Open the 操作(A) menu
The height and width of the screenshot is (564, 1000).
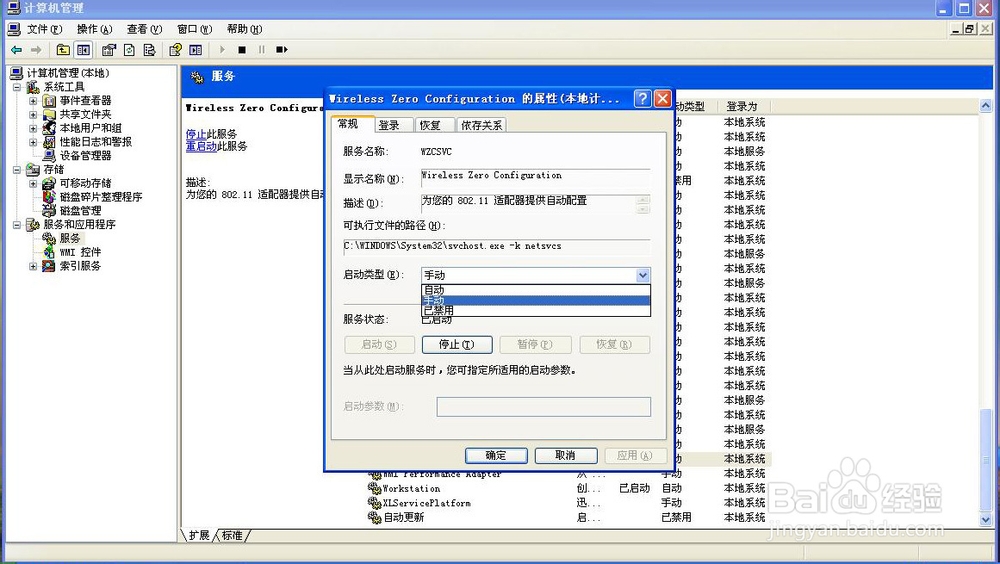tap(94, 29)
